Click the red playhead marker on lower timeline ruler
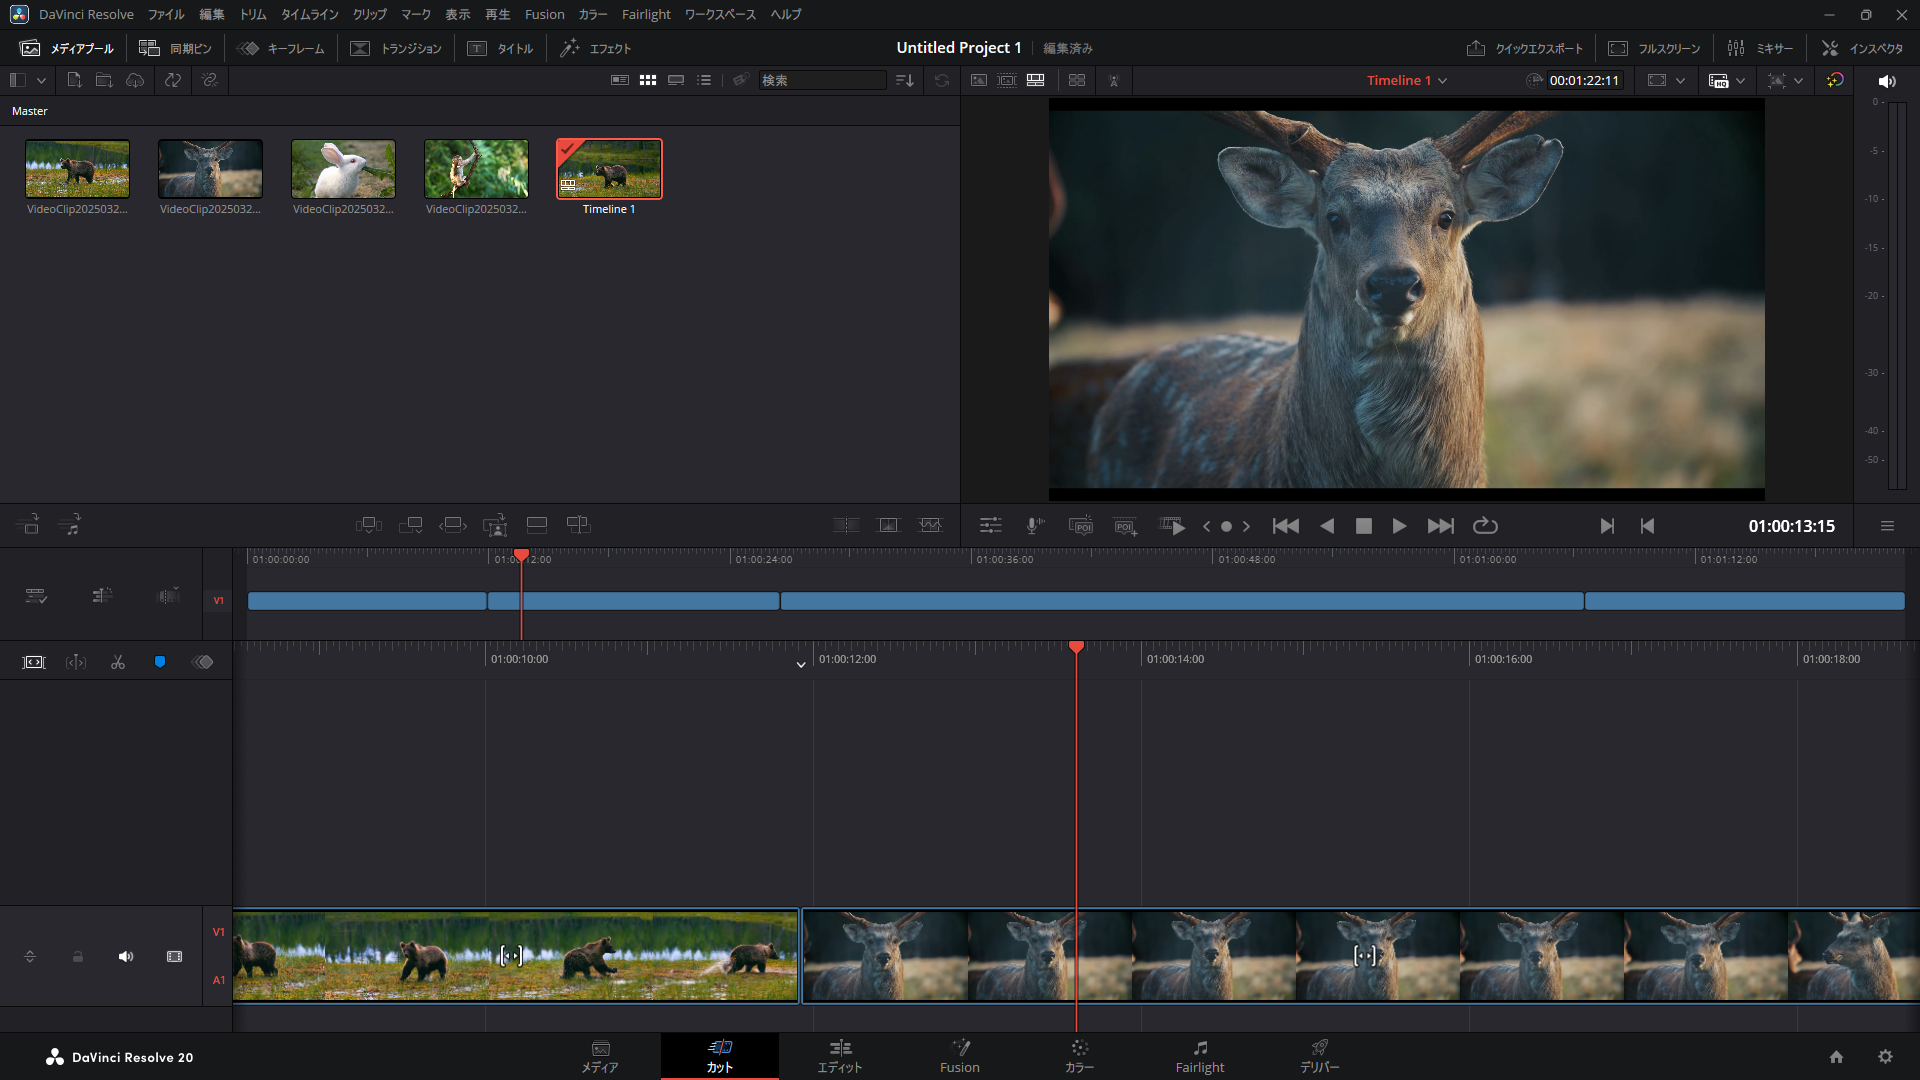Image resolution: width=1920 pixels, height=1080 pixels. [1076, 647]
